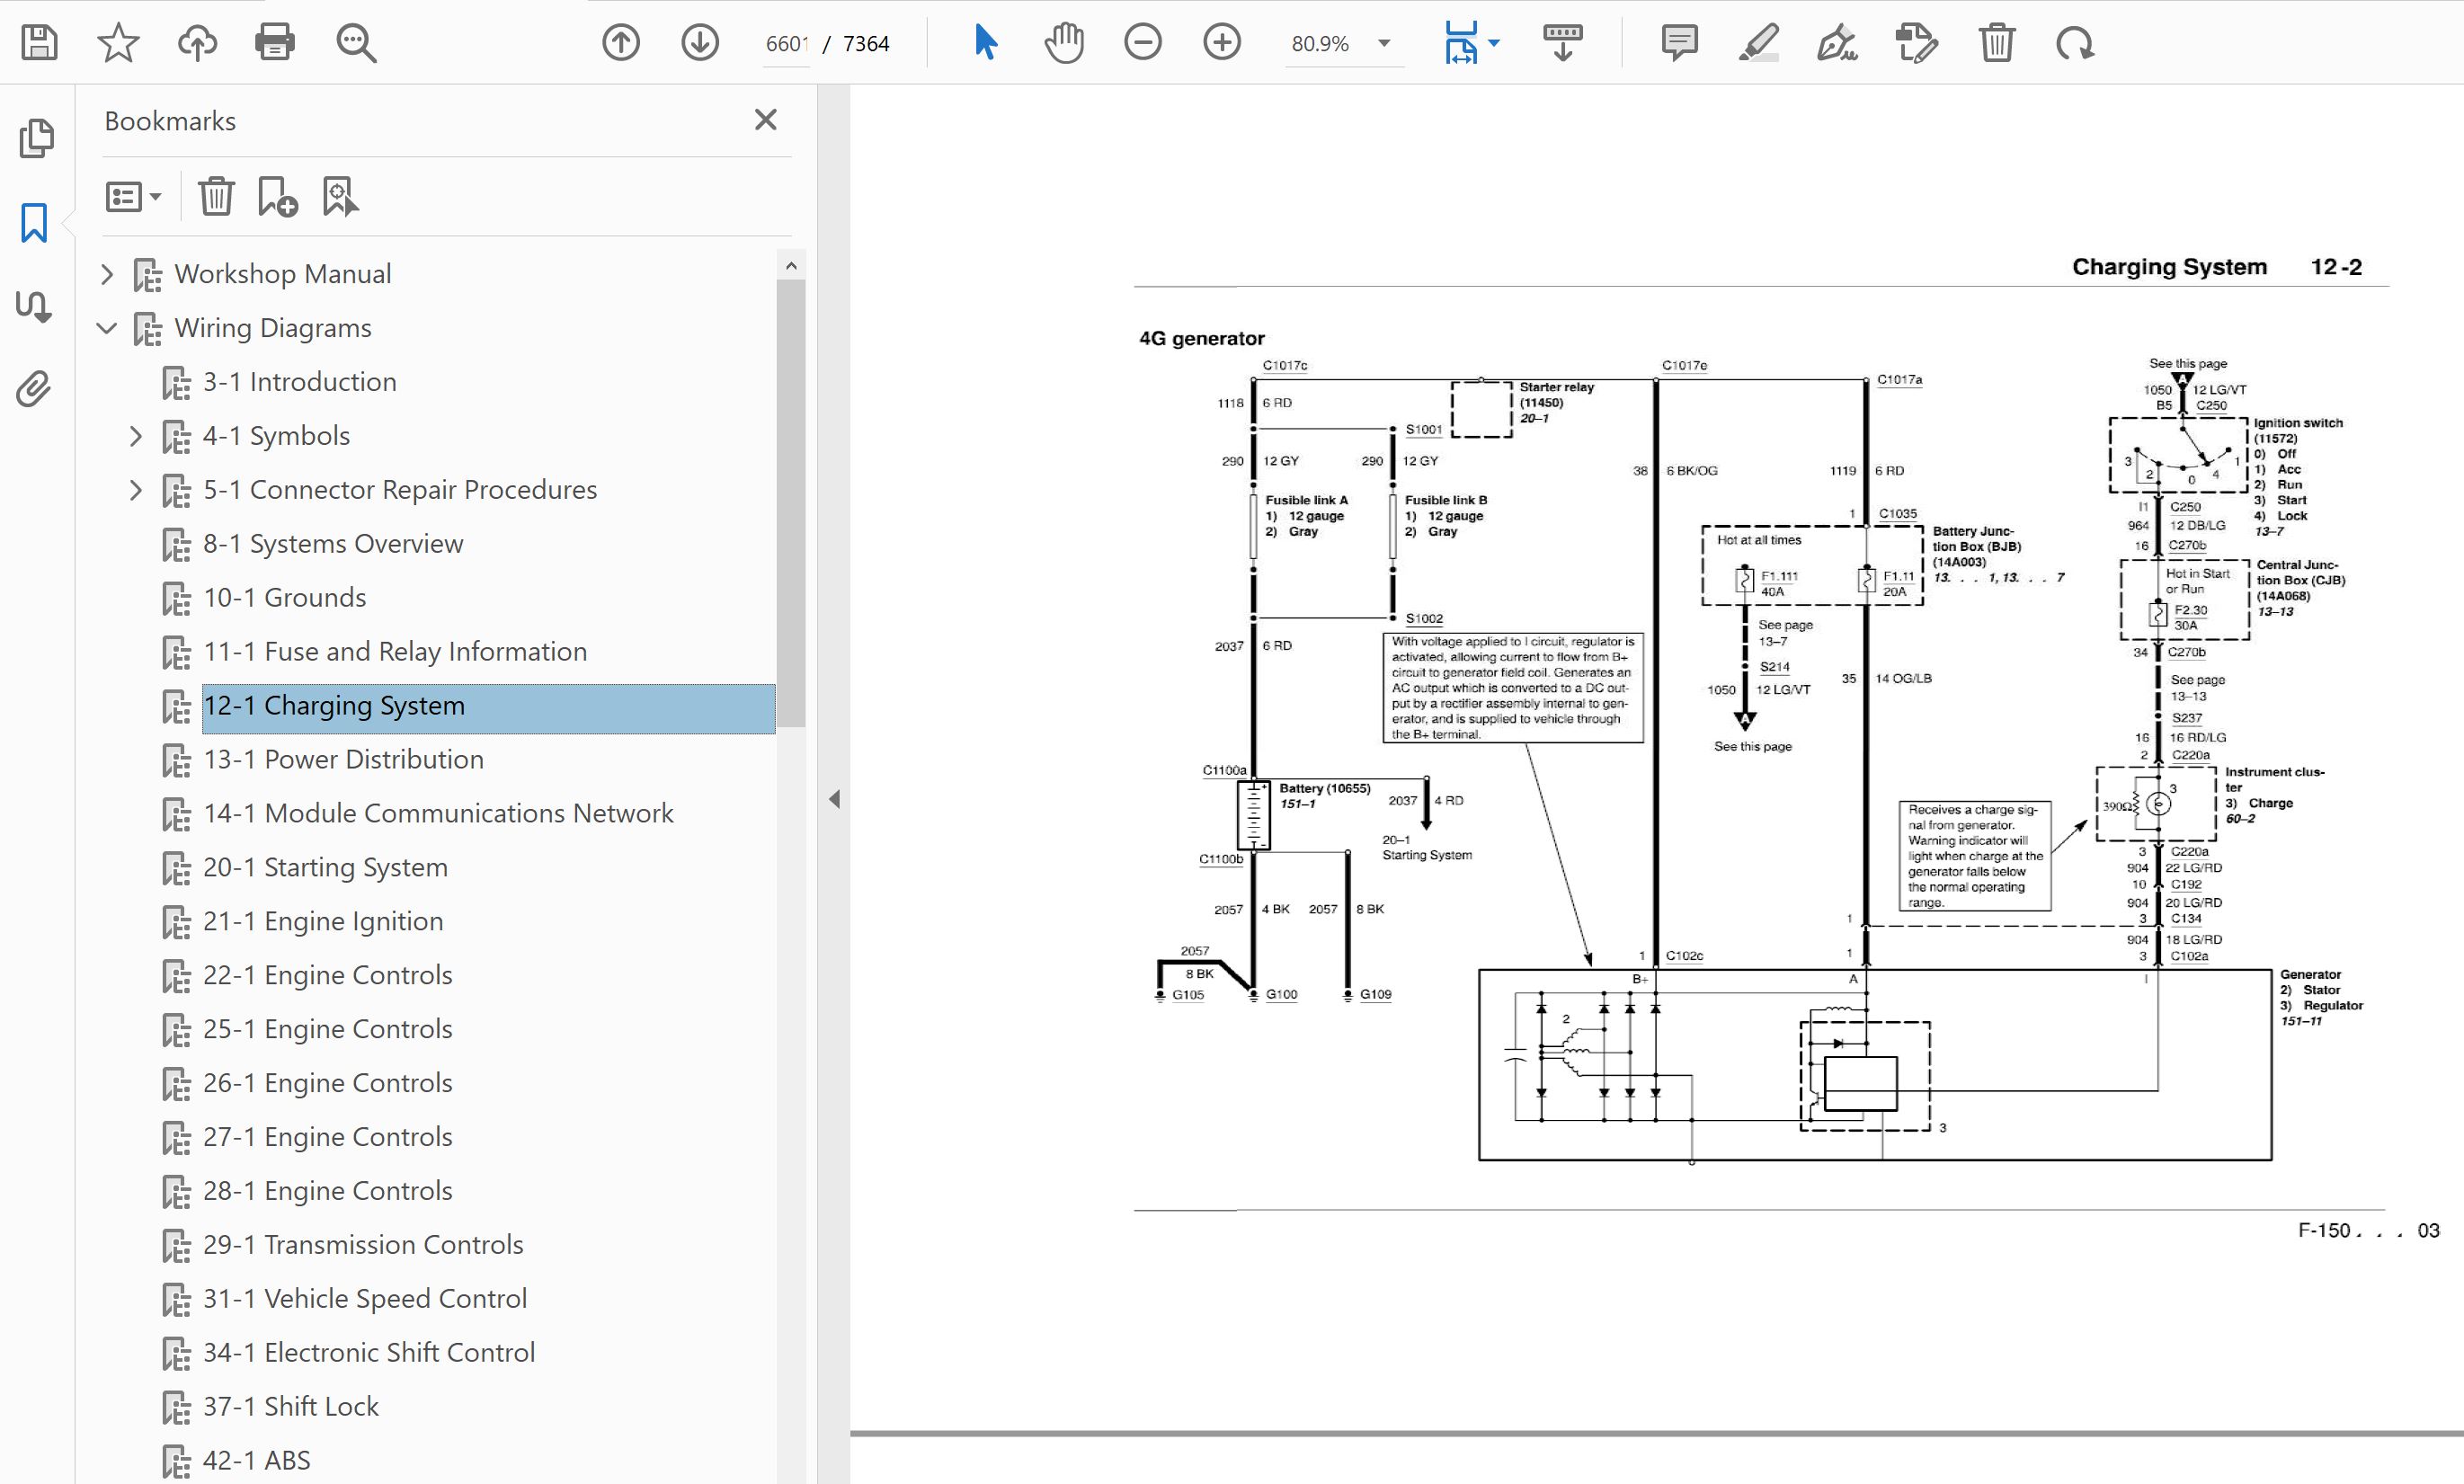The image size is (2464, 1484).
Task: Zoom in using the plus icon
Action: [x=1221, y=43]
